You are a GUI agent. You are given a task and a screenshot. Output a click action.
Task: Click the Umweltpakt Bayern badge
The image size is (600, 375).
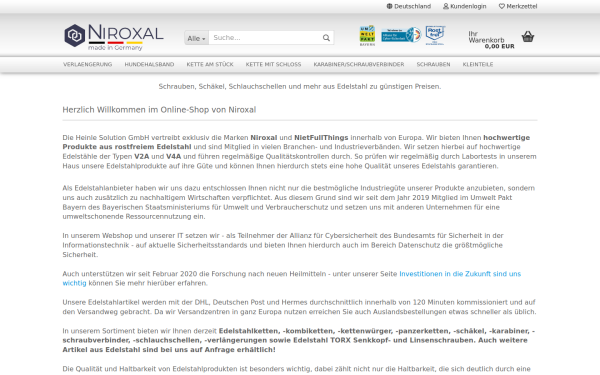click(367, 36)
